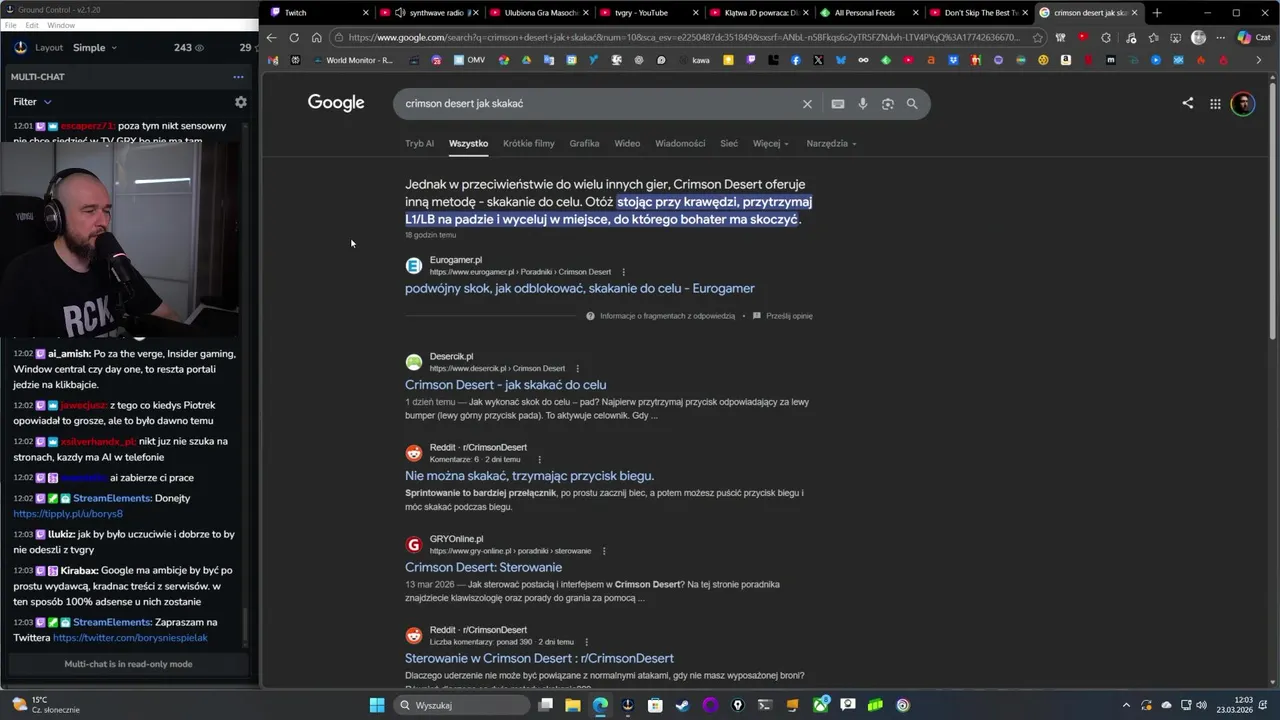This screenshot has width=1280, height=720.
Task: Switch to the Twitch browser tab
Action: tap(316, 13)
